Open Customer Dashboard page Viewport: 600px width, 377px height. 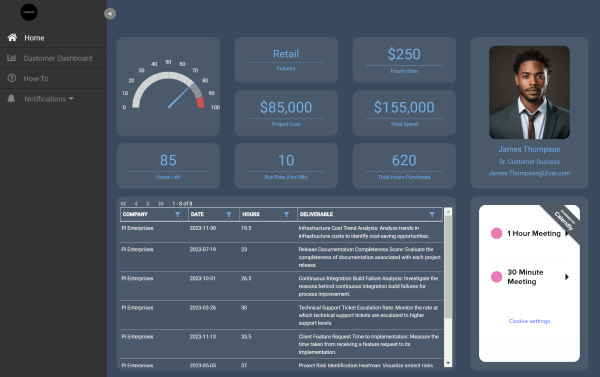[53, 58]
